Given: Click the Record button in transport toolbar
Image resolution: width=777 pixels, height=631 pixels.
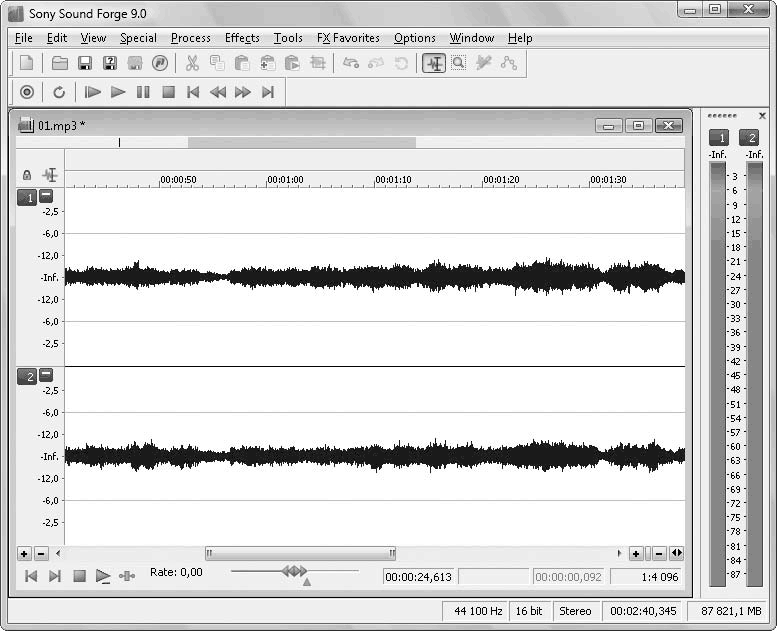Looking at the screenshot, I should [x=27, y=92].
